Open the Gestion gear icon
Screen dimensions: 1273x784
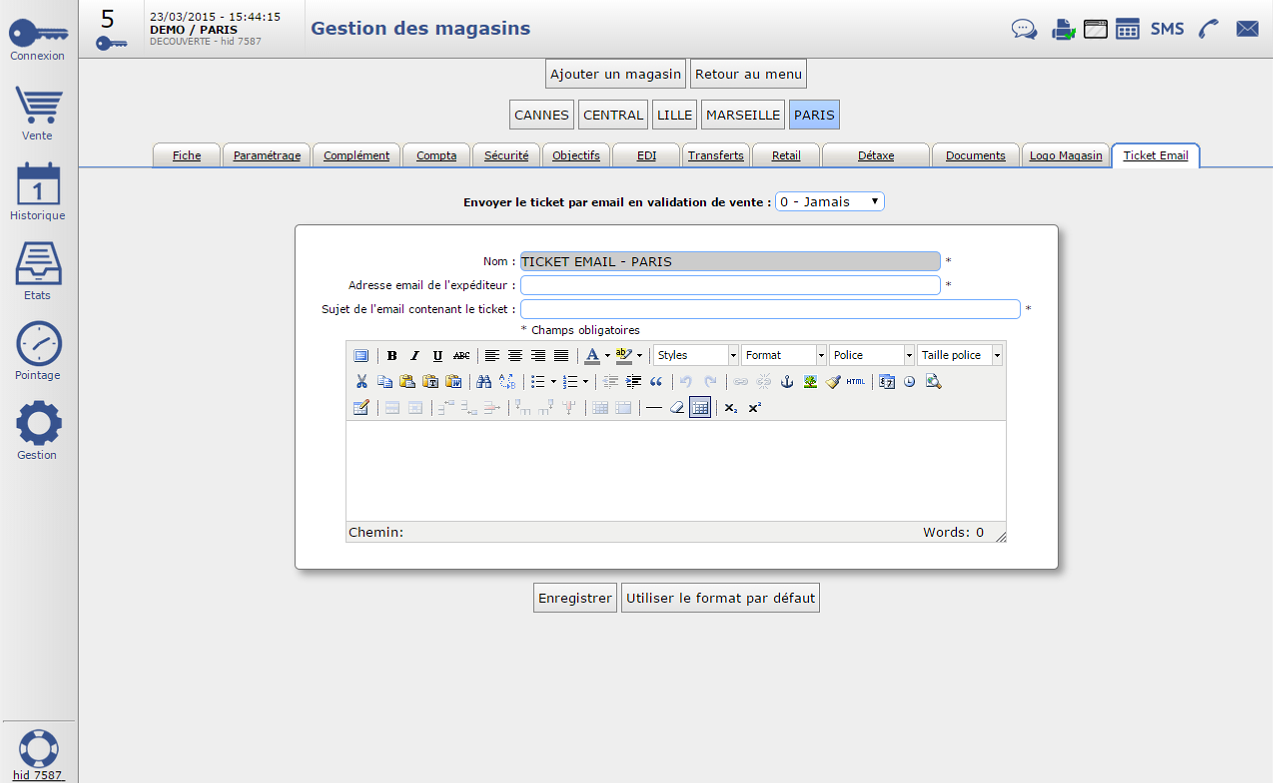(38, 425)
